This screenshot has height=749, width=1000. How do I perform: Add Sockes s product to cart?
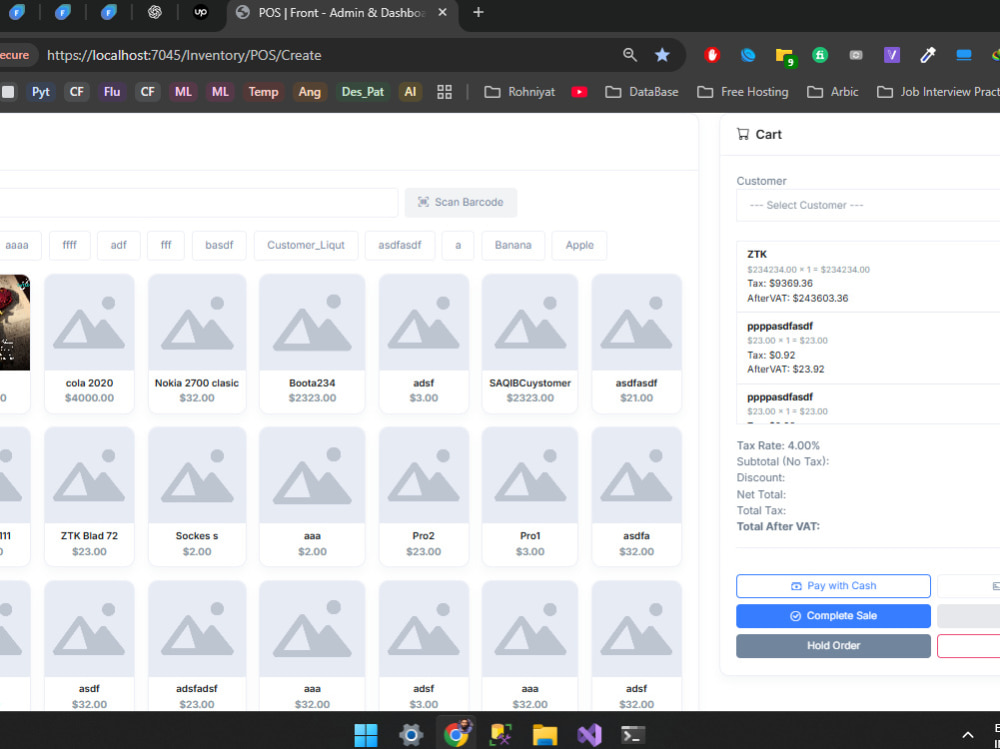click(197, 496)
